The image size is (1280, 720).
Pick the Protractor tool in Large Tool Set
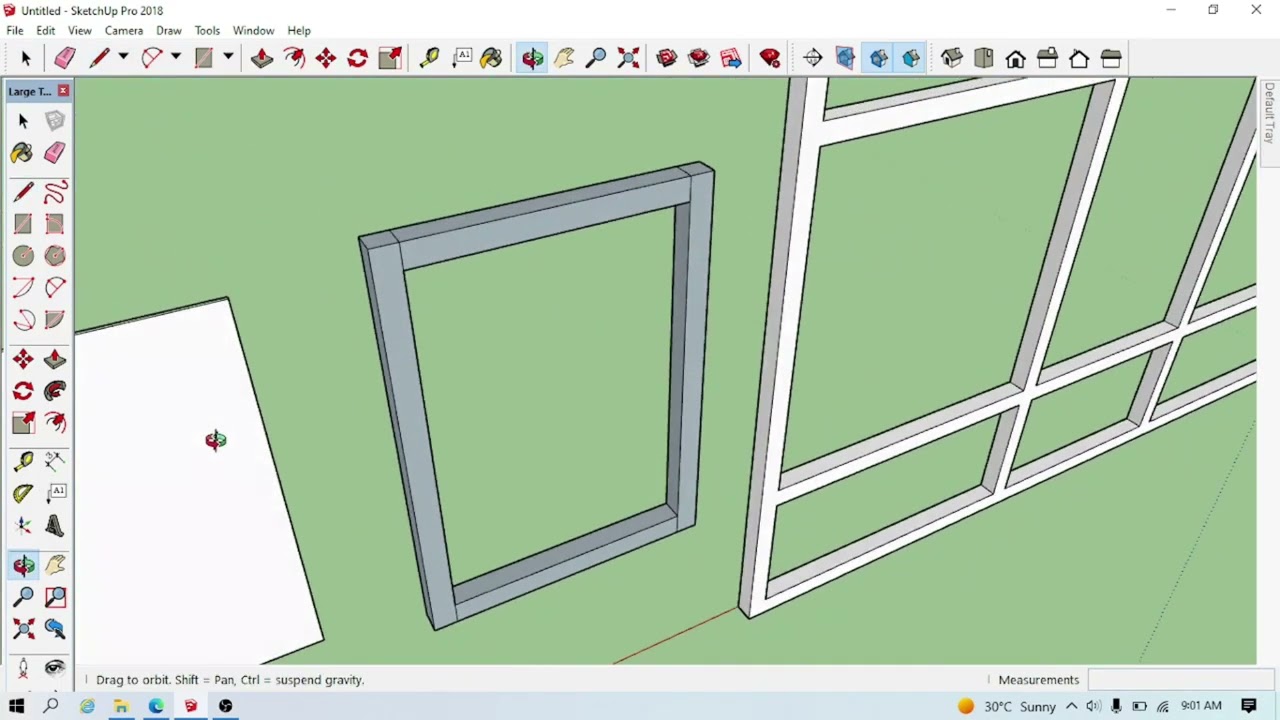23,492
